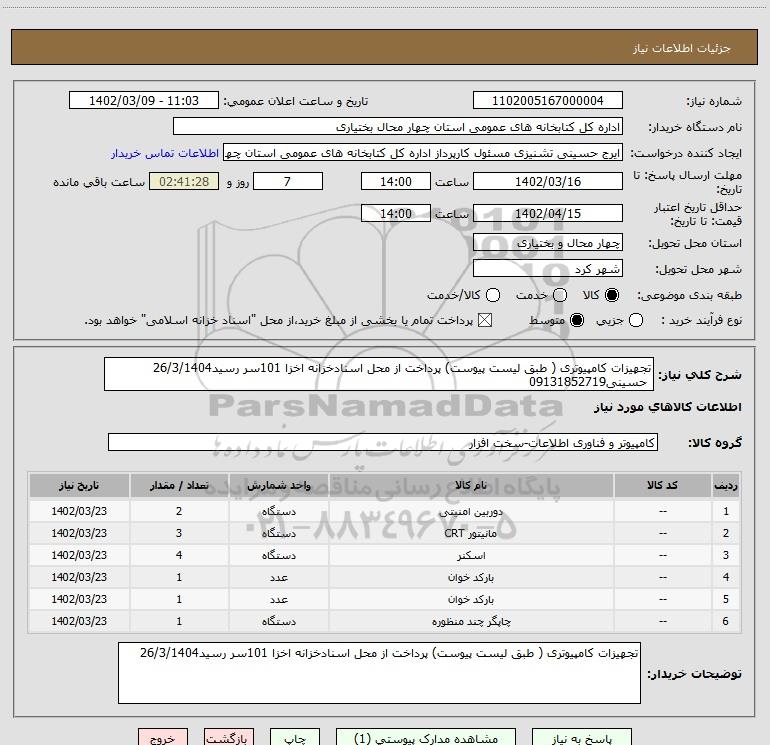Click the اسکنر item row
The height and width of the screenshot is (745, 770).
(x=385, y=555)
